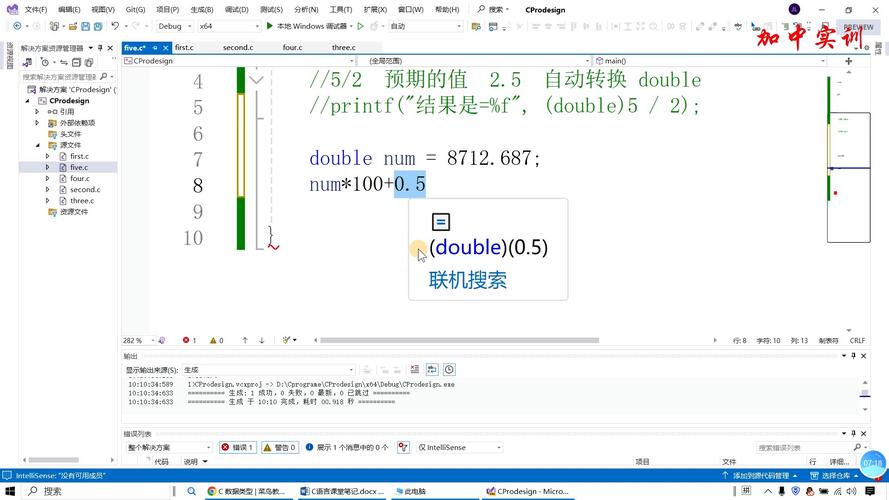The width and height of the screenshot is (889, 500).
Task: Open the 生成(B) Build menu
Action: (x=202, y=9)
